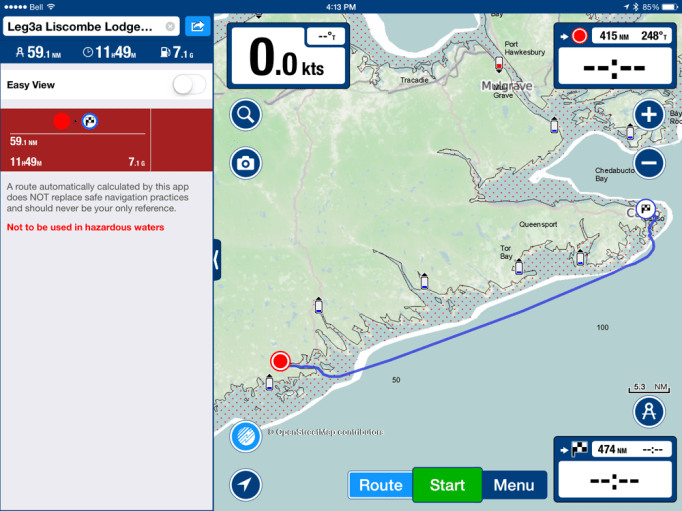Tap the blue chart layers globe icon
Viewport: 682px width, 511px height.
[245, 436]
